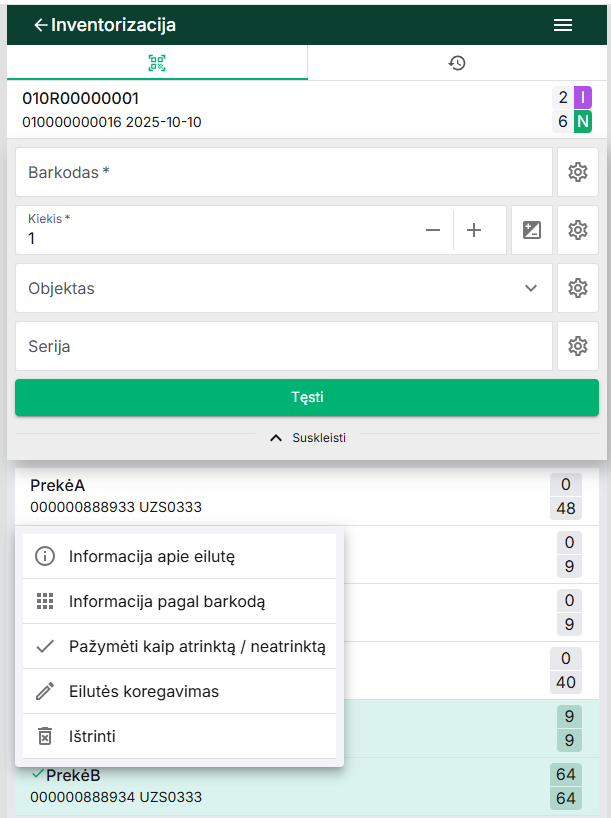The height and width of the screenshot is (818, 611).
Task: Switch to the barcode scanner tab
Action: click(157, 63)
